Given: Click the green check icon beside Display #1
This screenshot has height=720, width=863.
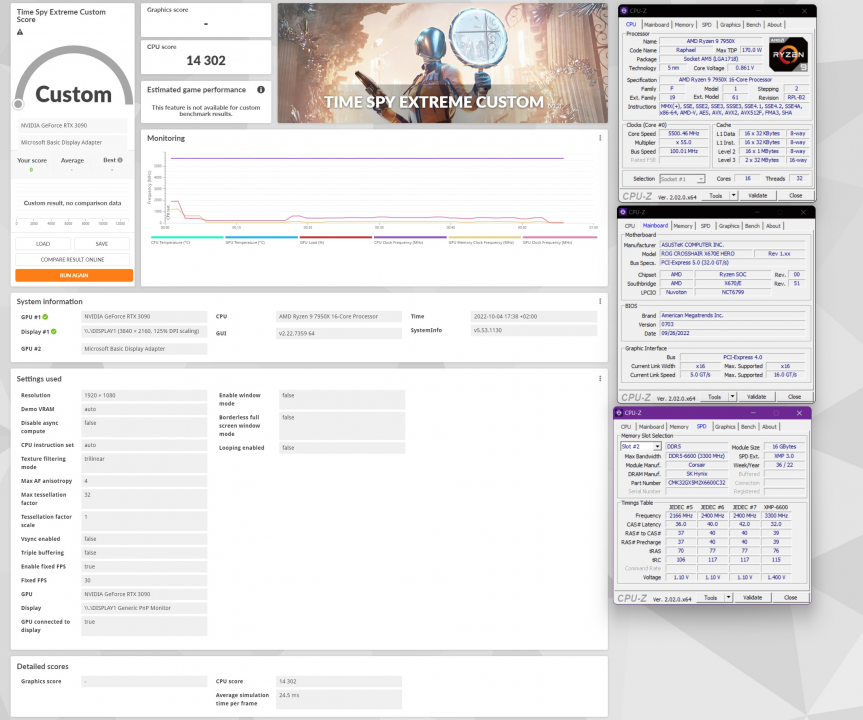Looking at the screenshot, I should (54, 331).
